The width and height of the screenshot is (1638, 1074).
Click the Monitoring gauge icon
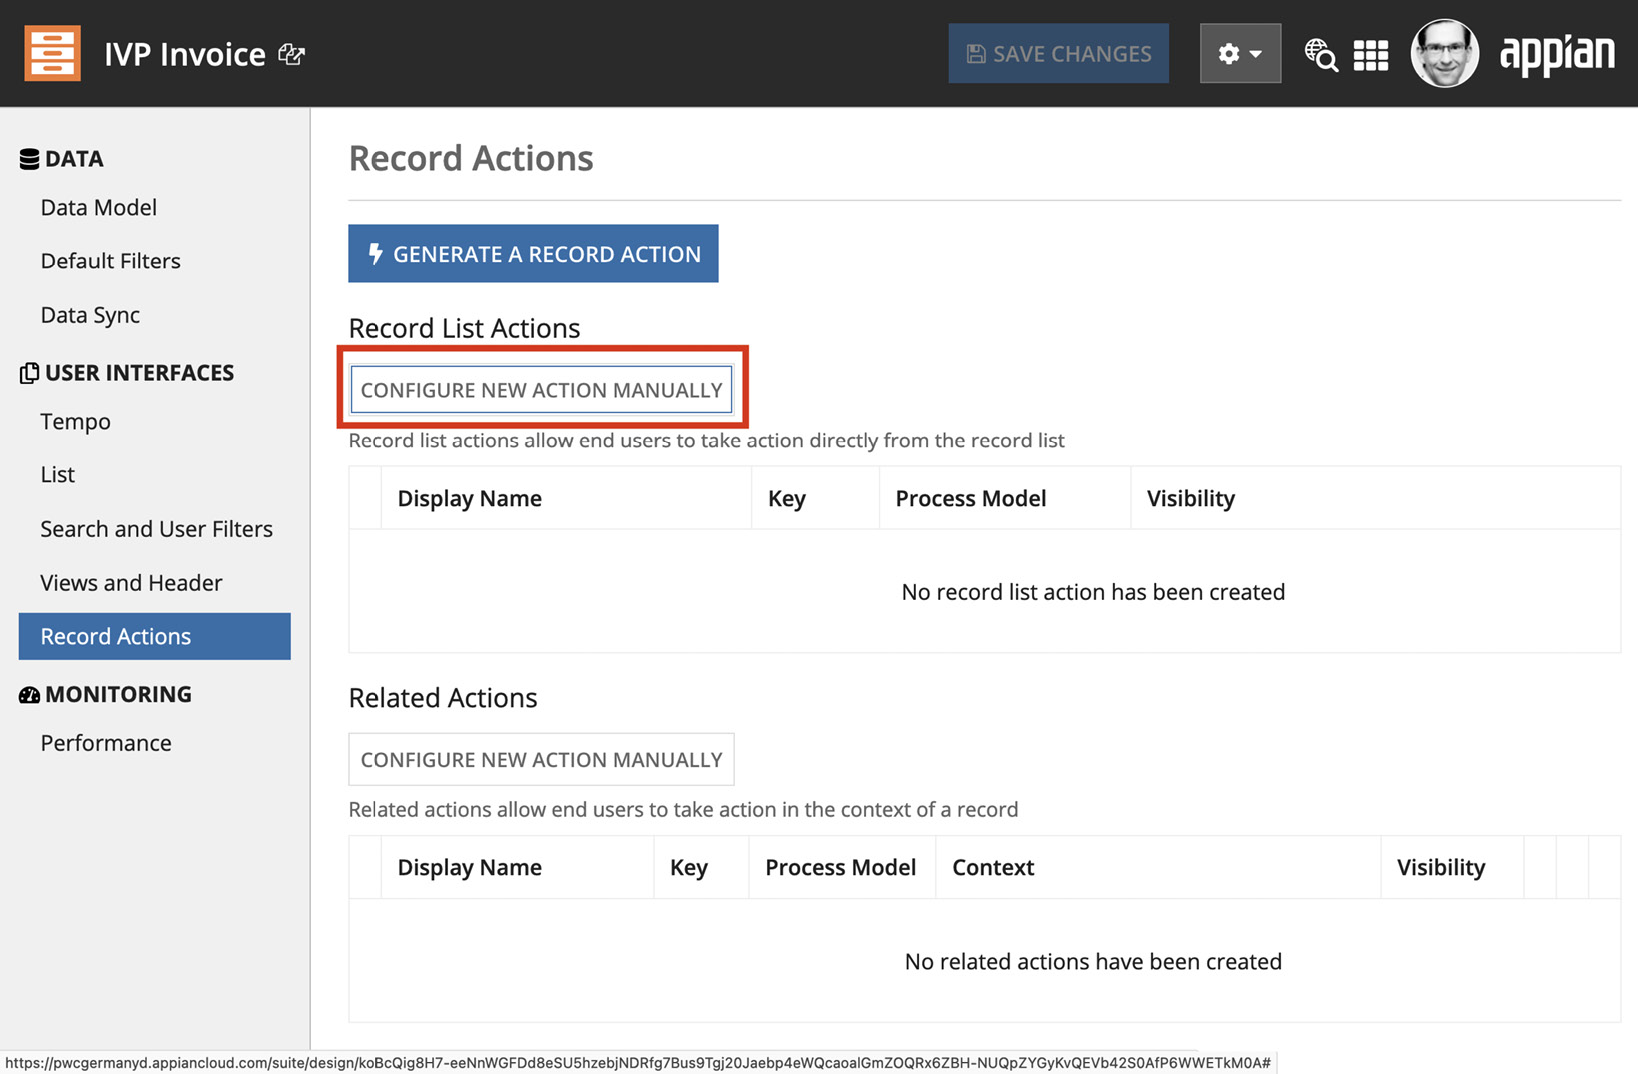click(x=29, y=695)
